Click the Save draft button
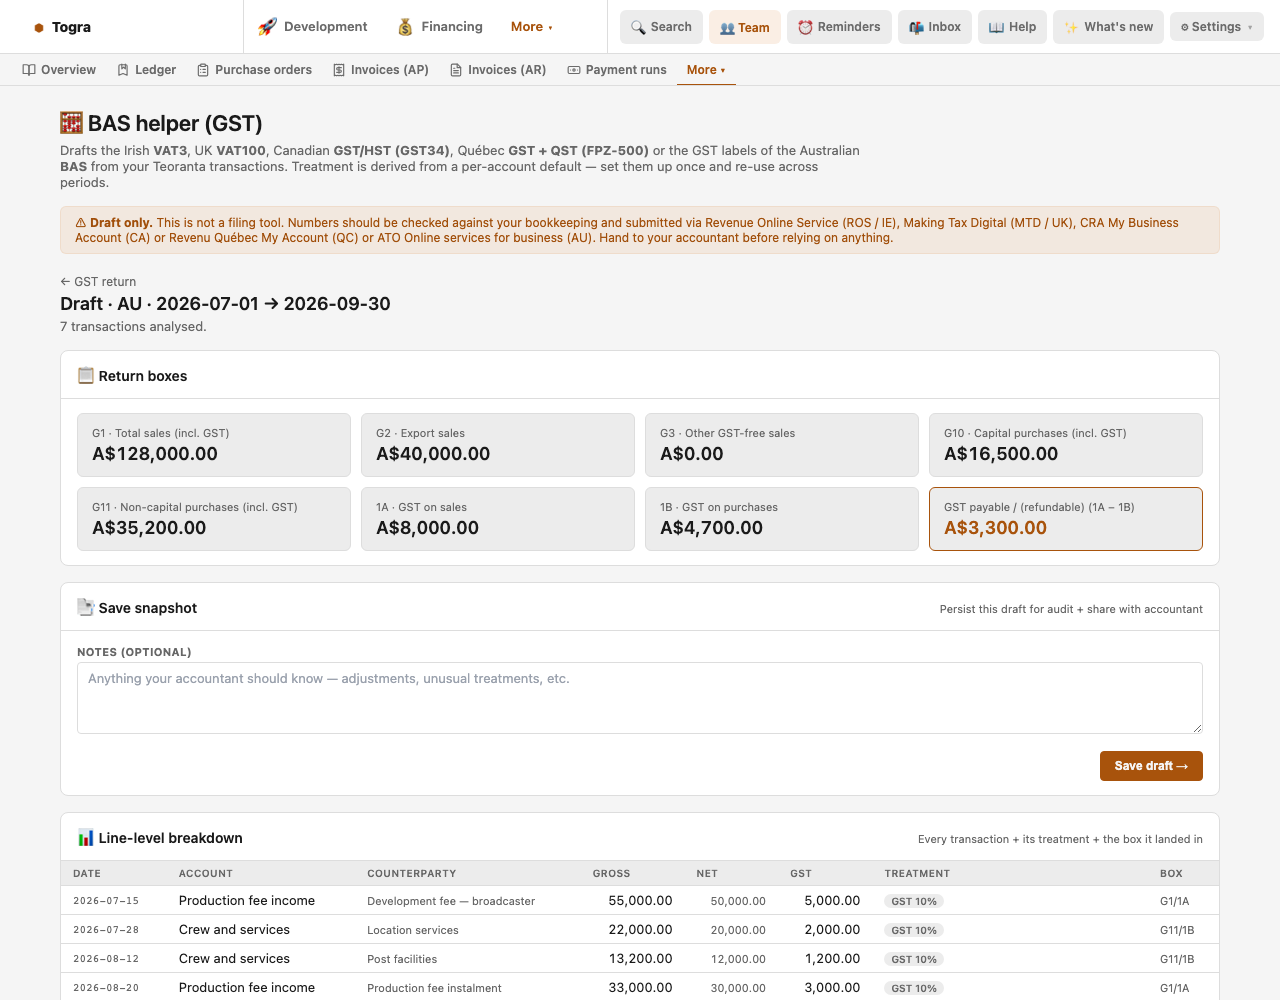1280x1000 pixels. point(1151,766)
